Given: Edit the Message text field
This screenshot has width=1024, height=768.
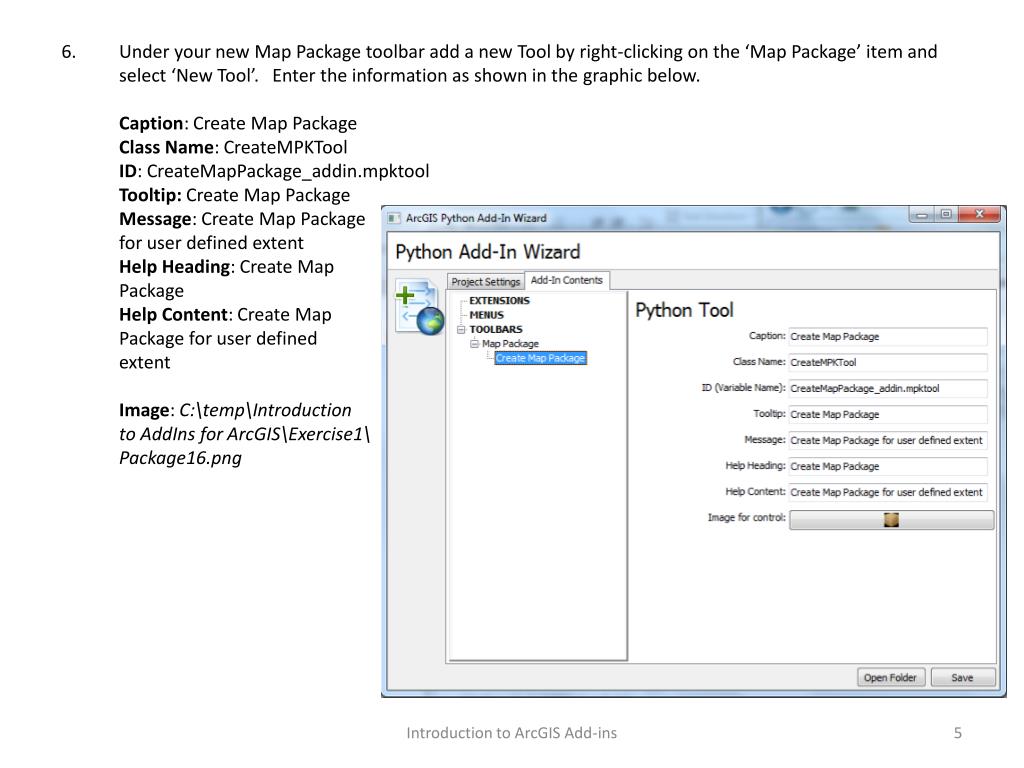Looking at the screenshot, I should (x=888, y=440).
